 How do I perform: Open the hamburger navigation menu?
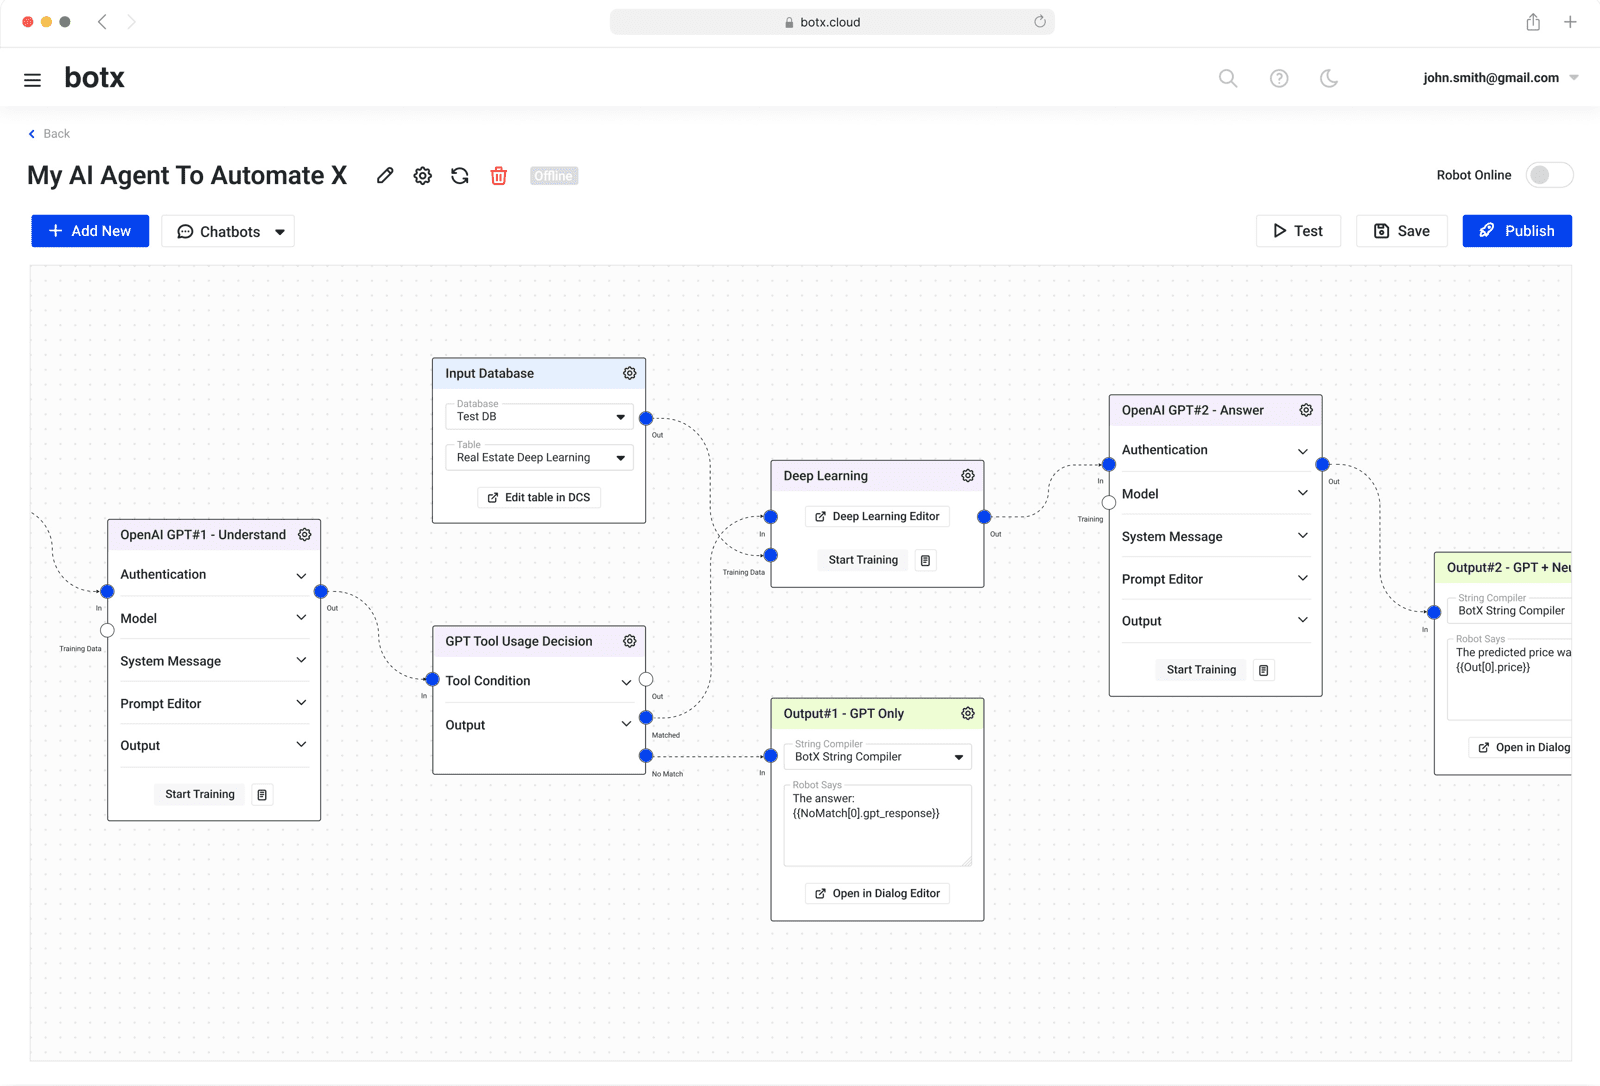(33, 79)
